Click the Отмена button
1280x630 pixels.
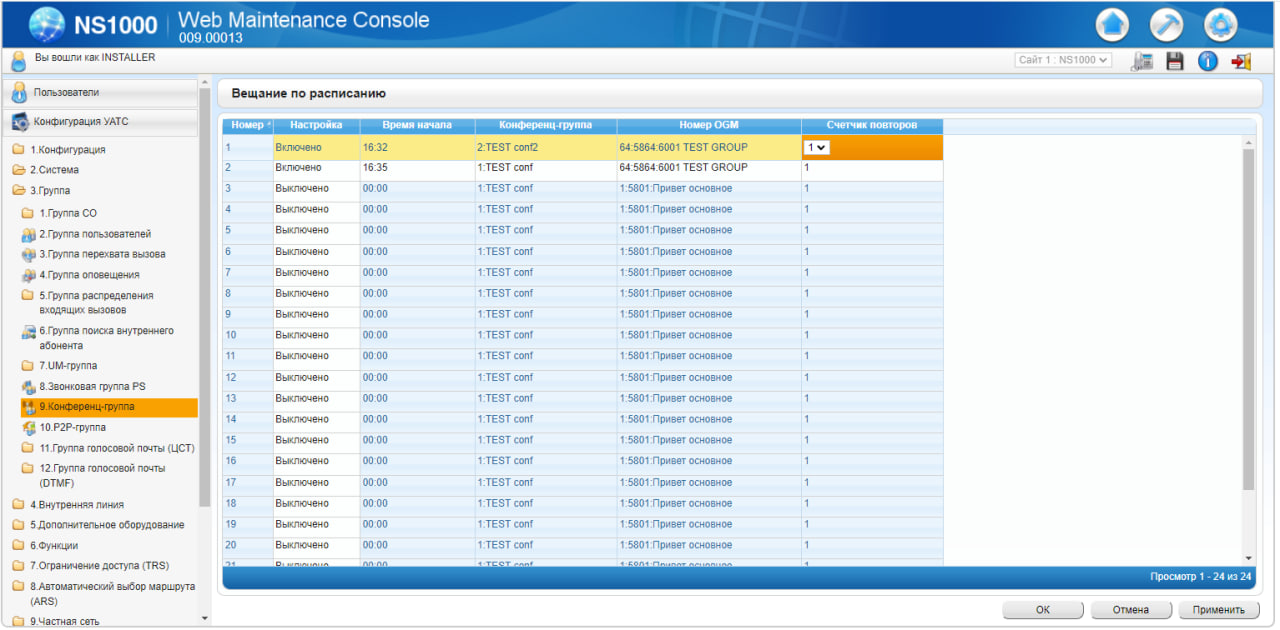tap(1131, 609)
